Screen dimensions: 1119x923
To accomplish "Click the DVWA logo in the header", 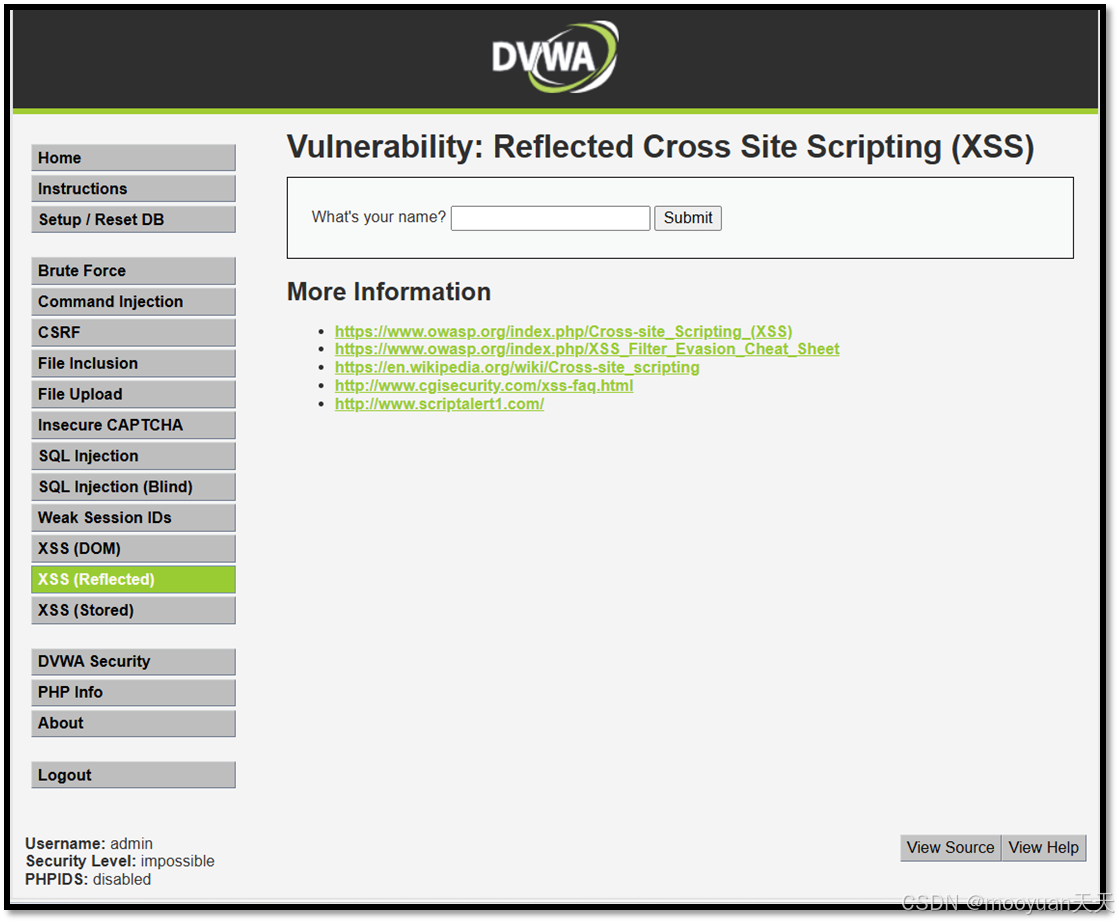I will [555, 56].
